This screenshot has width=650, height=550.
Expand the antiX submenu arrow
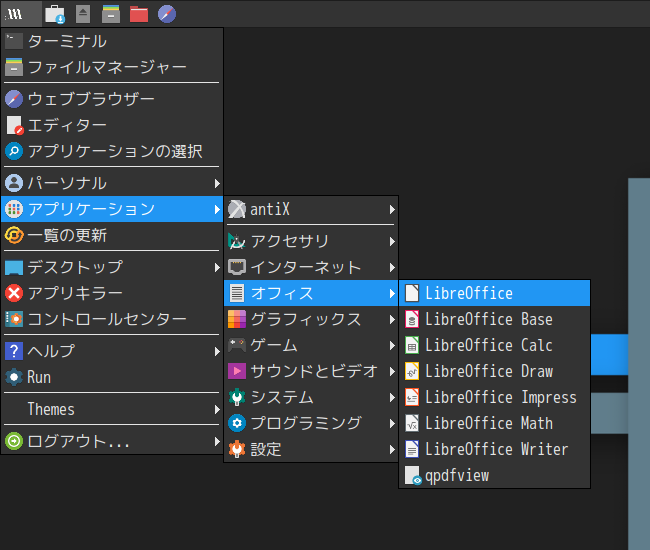(x=392, y=209)
